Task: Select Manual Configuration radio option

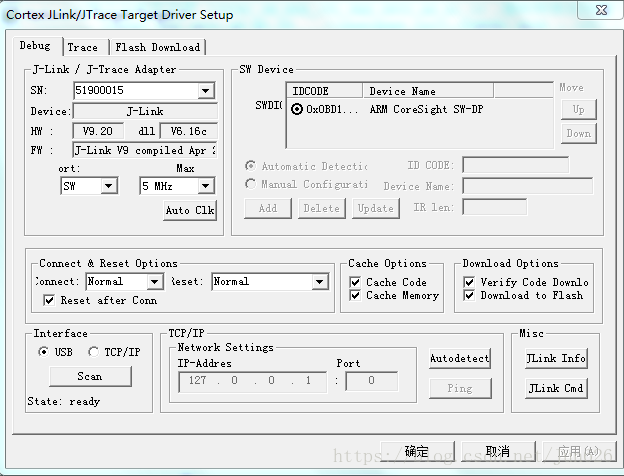Action: pos(250,184)
